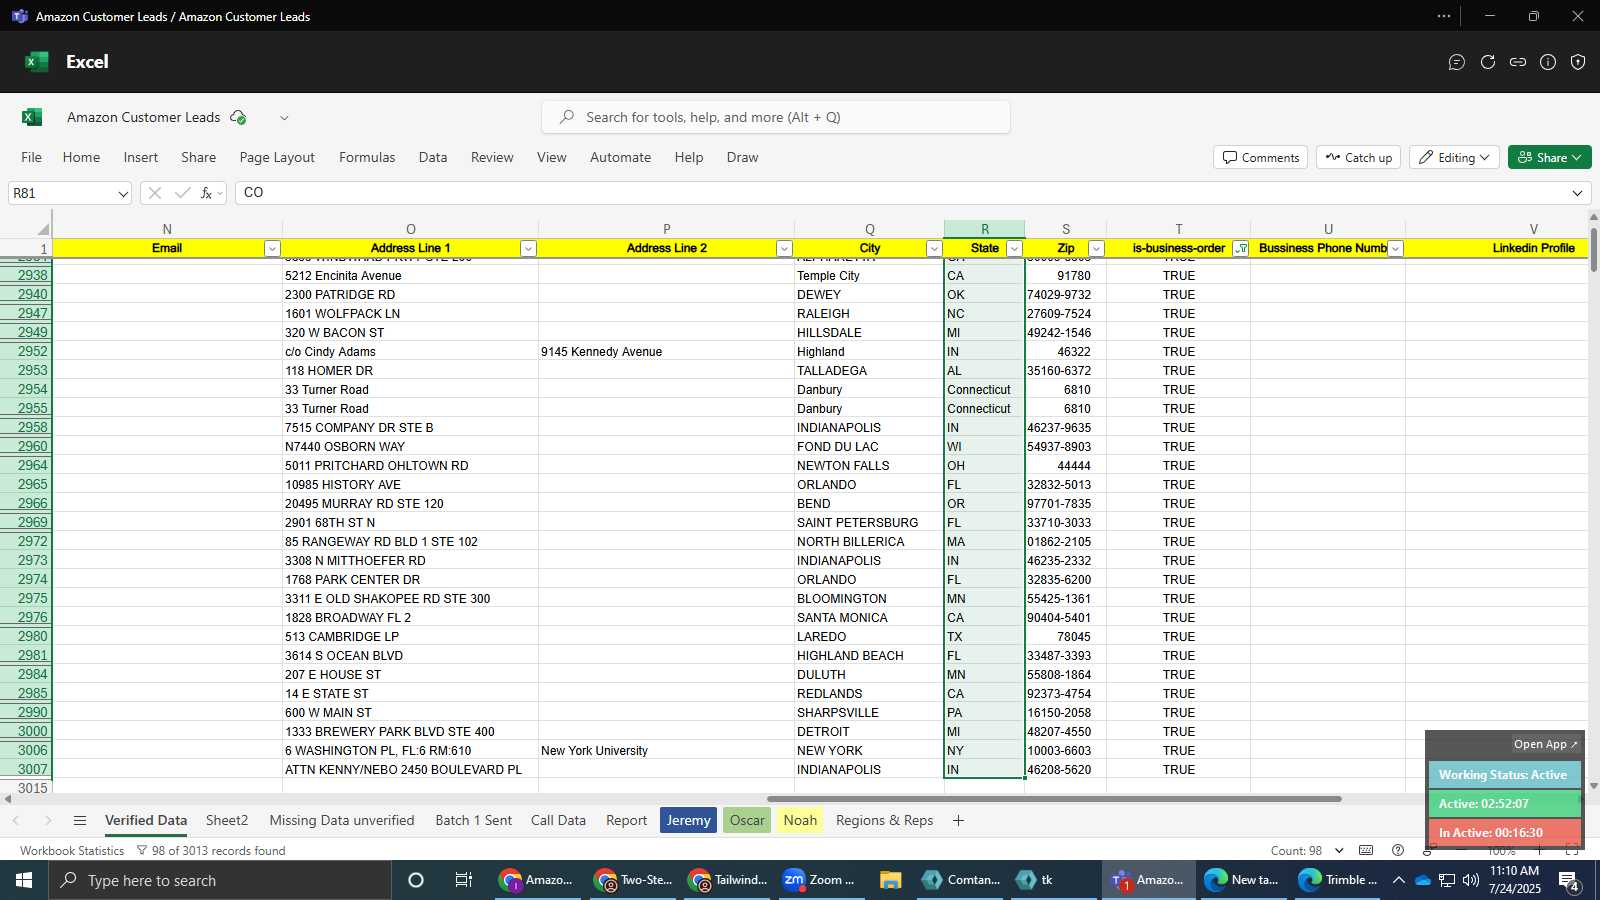Open Cortana circle icon in taskbar
Viewport: 1600px width, 900px height.
416,880
